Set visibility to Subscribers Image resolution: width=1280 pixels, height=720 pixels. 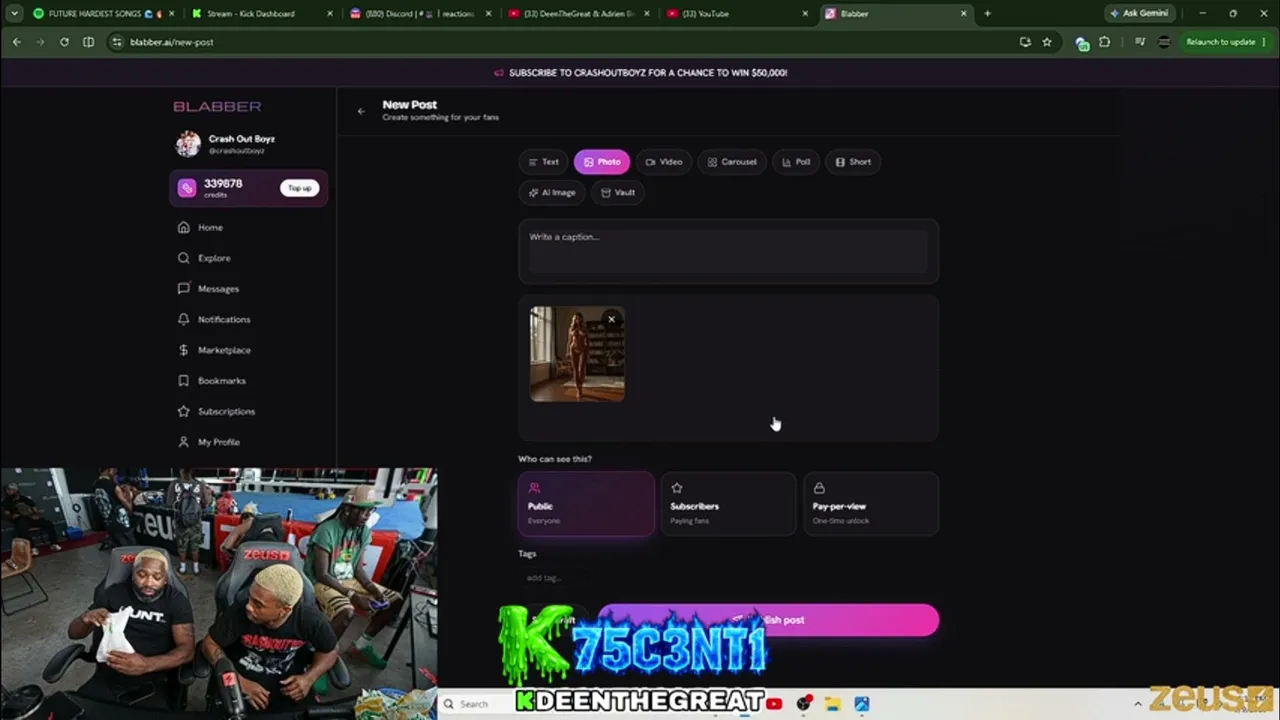(728, 504)
